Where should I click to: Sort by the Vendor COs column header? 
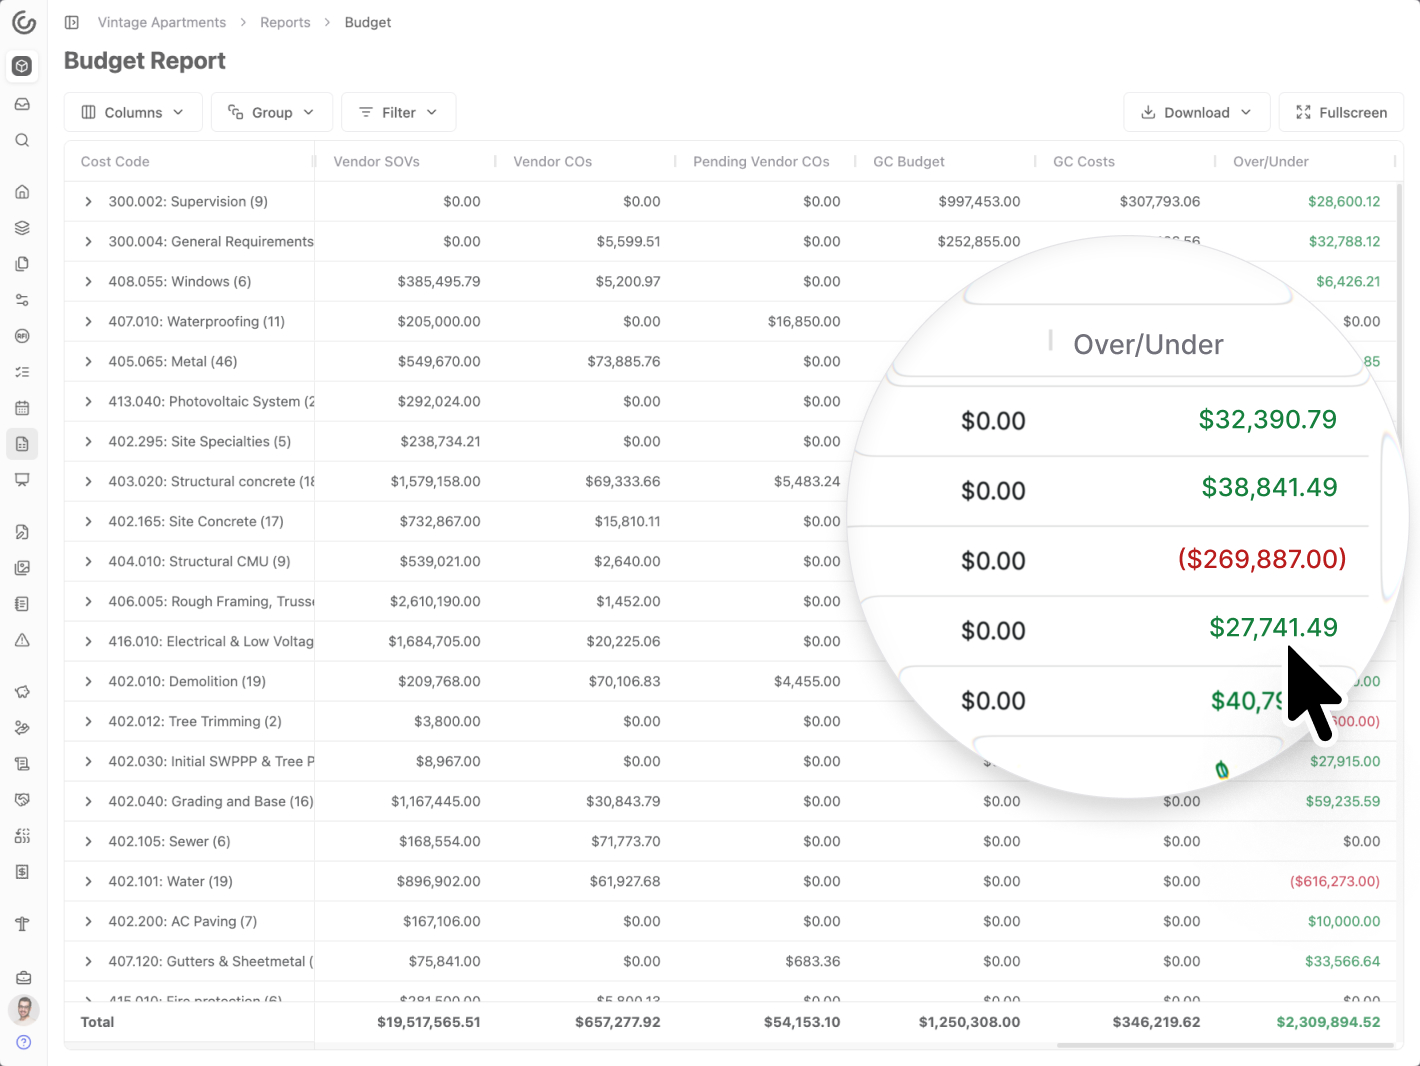click(552, 161)
